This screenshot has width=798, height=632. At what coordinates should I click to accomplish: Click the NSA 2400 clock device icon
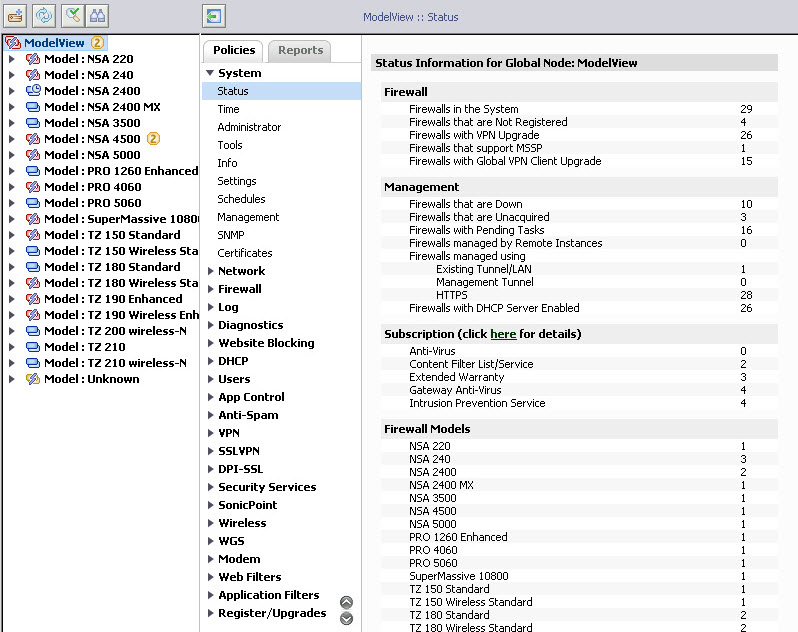click(33, 91)
